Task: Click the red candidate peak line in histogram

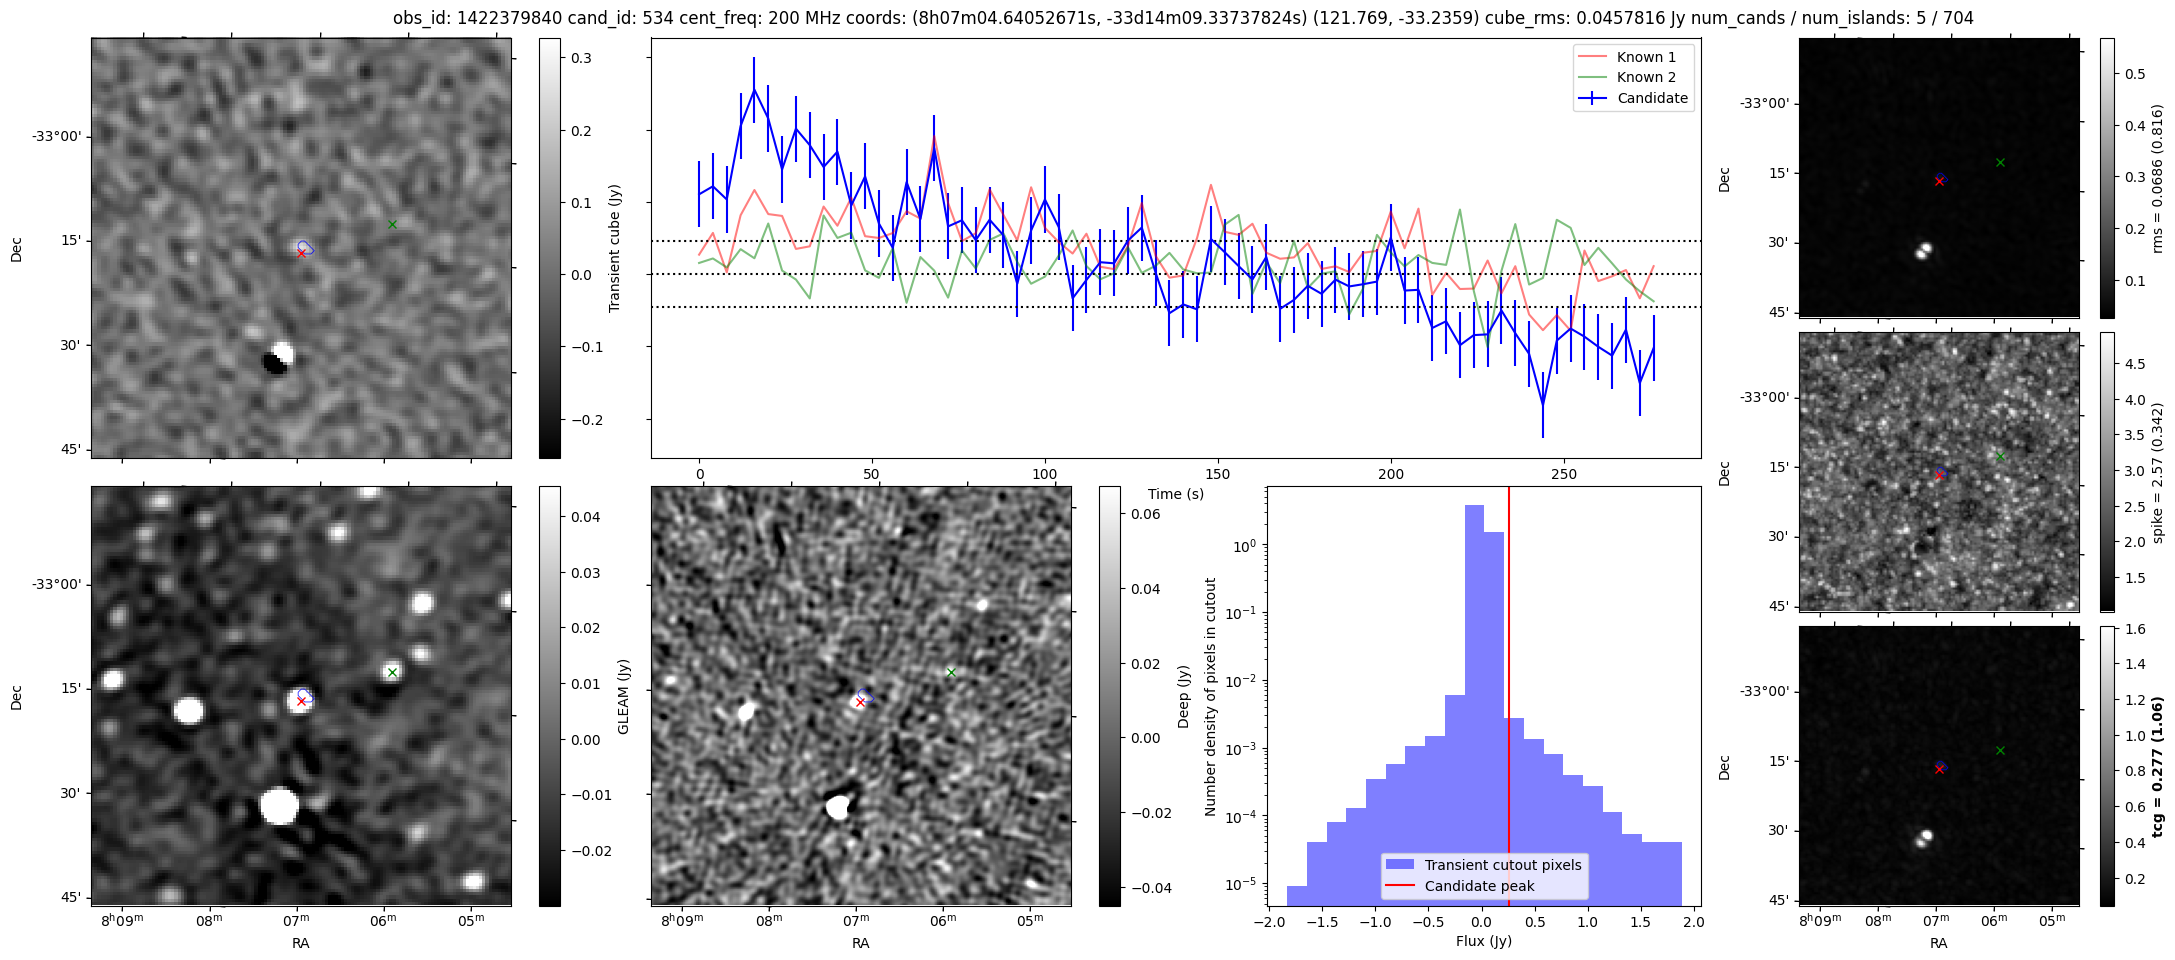Action: (x=1509, y=650)
